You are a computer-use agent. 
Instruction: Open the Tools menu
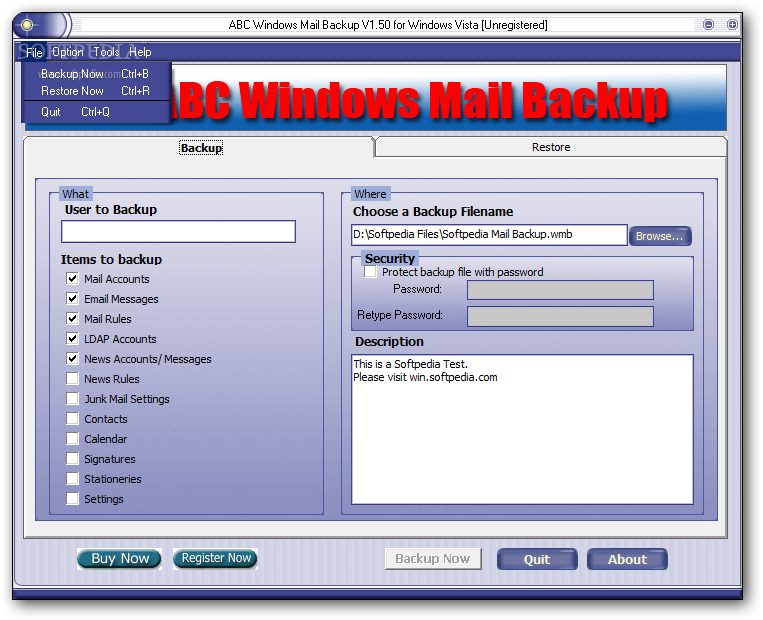[106, 52]
